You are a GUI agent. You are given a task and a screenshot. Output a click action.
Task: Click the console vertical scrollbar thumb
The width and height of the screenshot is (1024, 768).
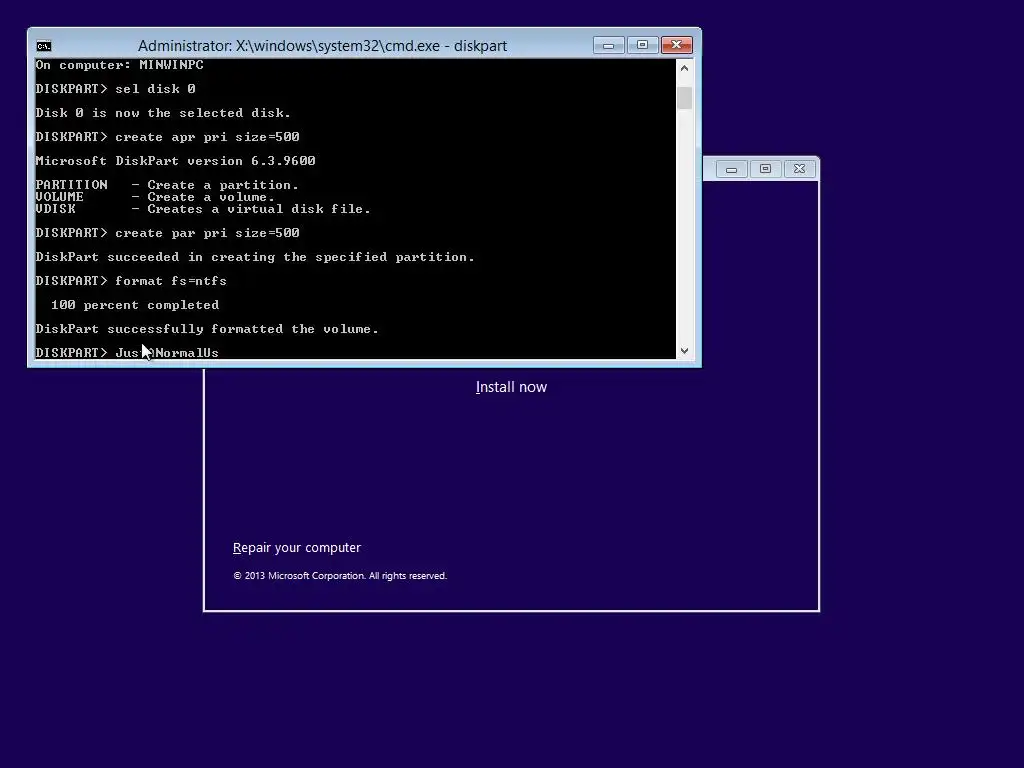[x=684, y=98]
